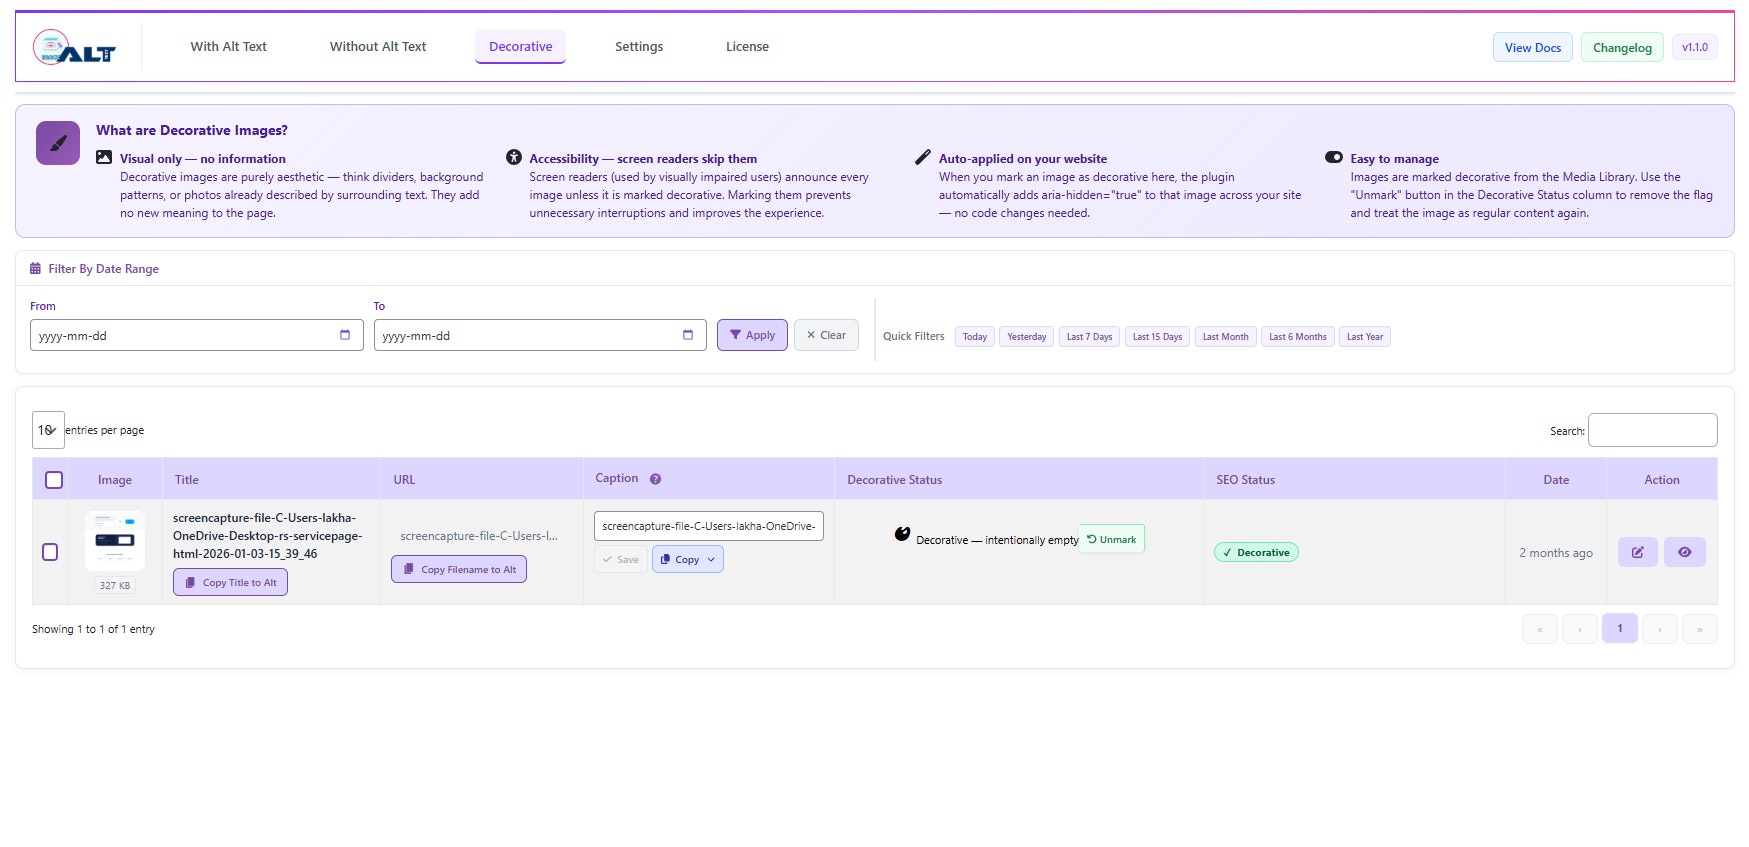
Task: Clear the date filter
Action: pos(826,335)
